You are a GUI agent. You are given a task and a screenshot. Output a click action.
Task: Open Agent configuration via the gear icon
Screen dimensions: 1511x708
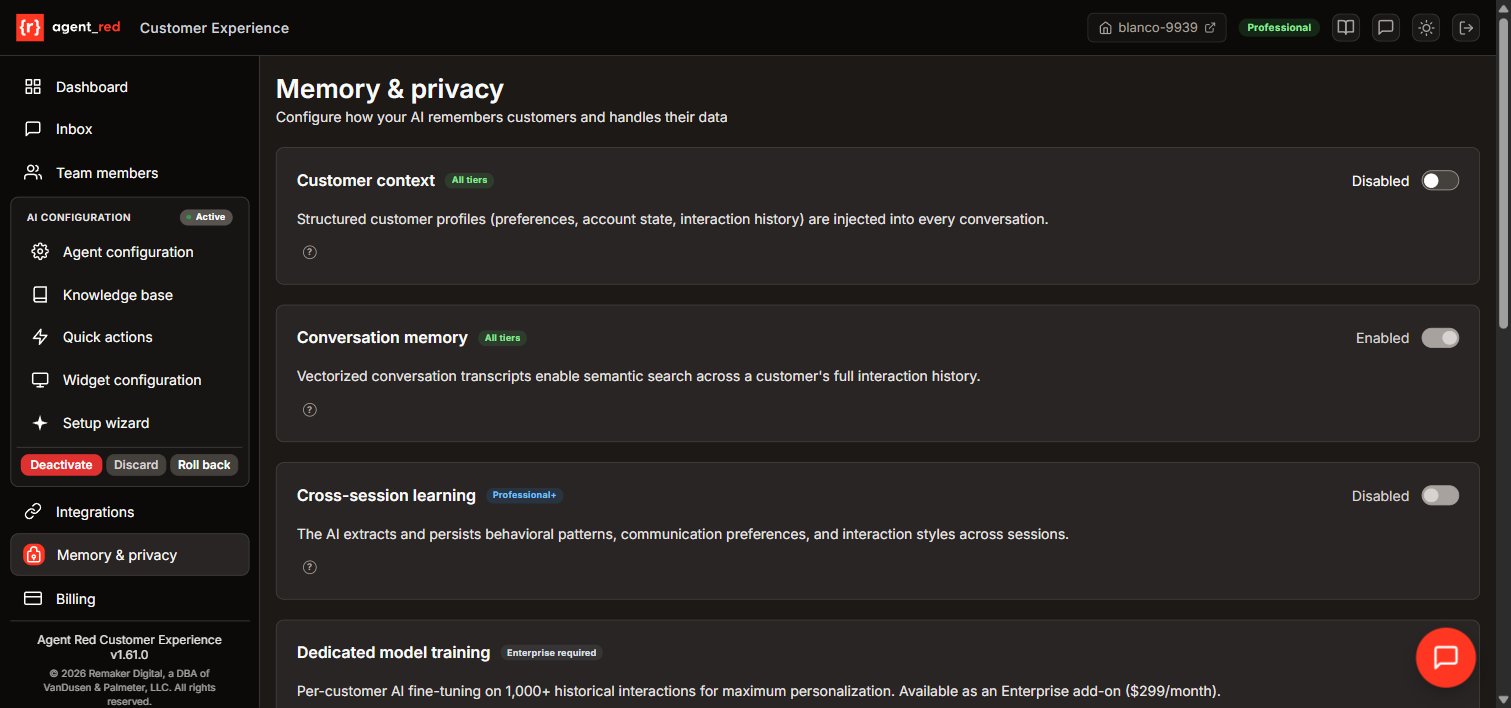pos(127,252)
